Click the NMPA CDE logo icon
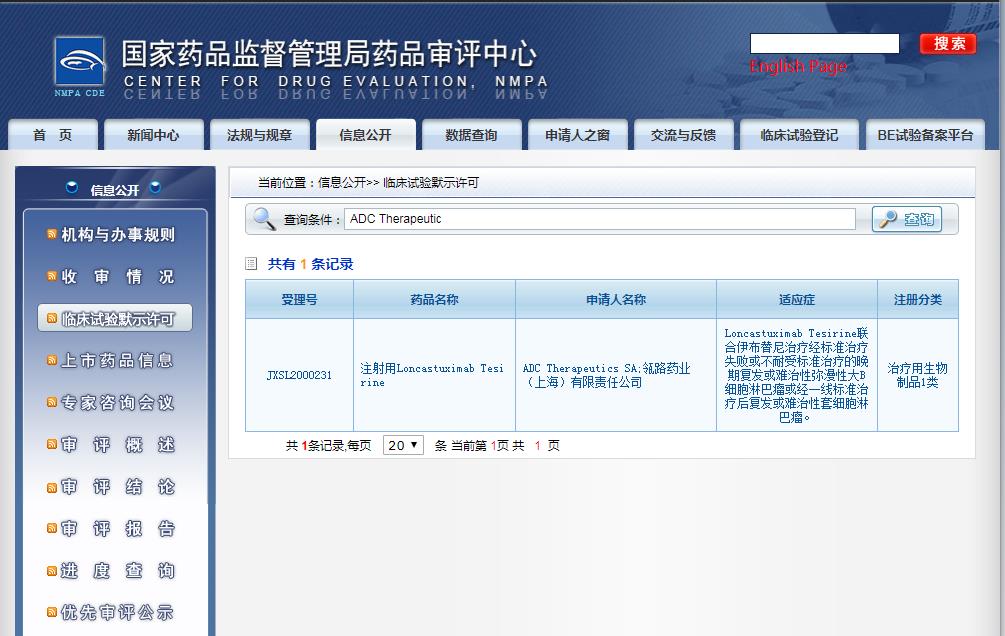1005x636 pixels. click(x=79, y=67)
